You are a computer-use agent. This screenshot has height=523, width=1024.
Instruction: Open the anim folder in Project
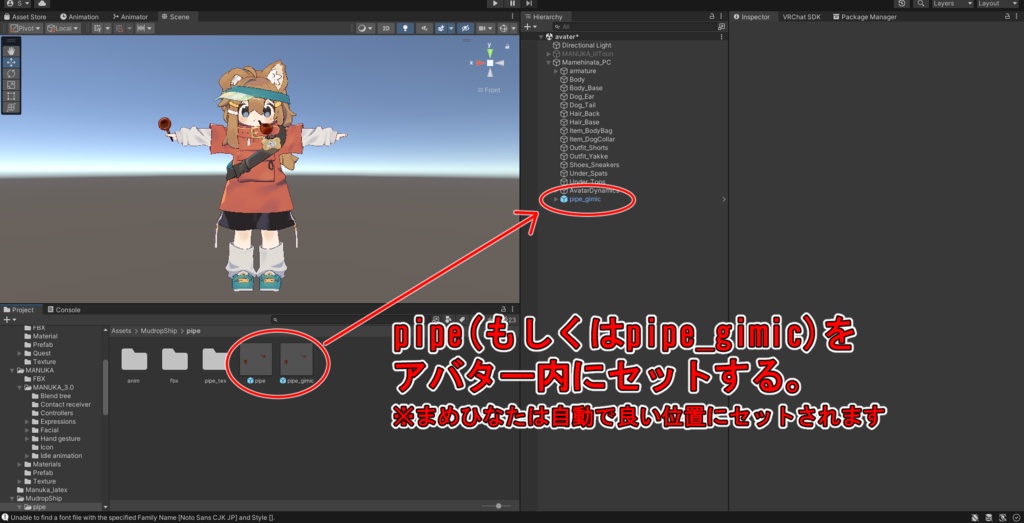[x=134, y=359]
